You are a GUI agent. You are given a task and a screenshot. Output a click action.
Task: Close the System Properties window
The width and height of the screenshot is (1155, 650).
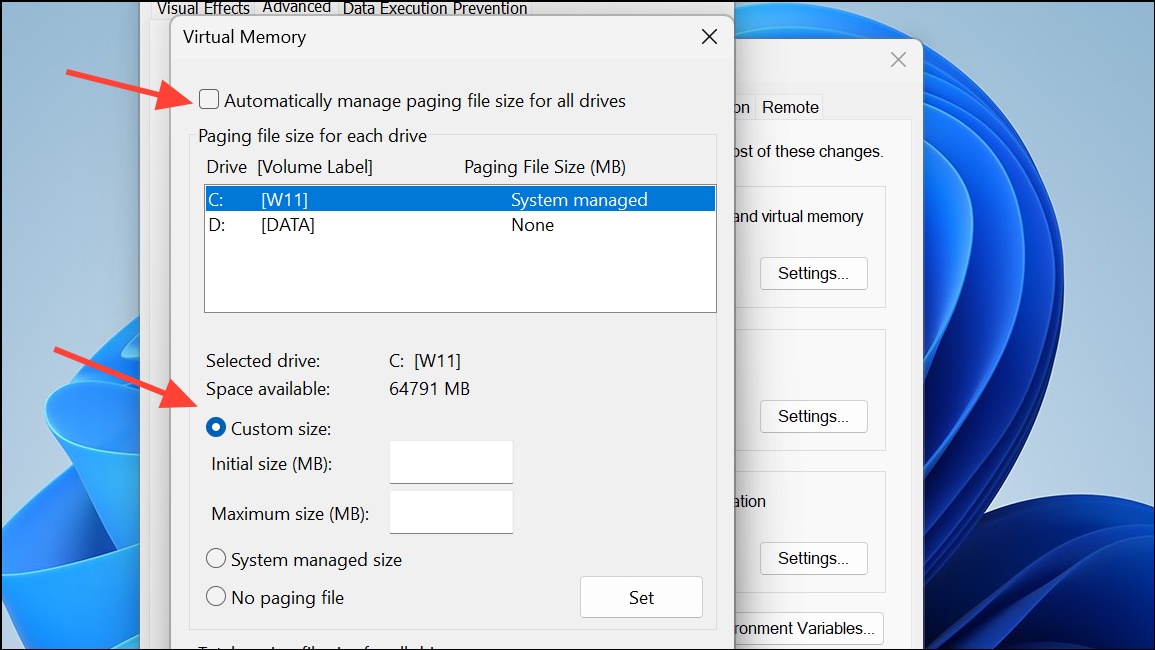click(x=897, y=60)
